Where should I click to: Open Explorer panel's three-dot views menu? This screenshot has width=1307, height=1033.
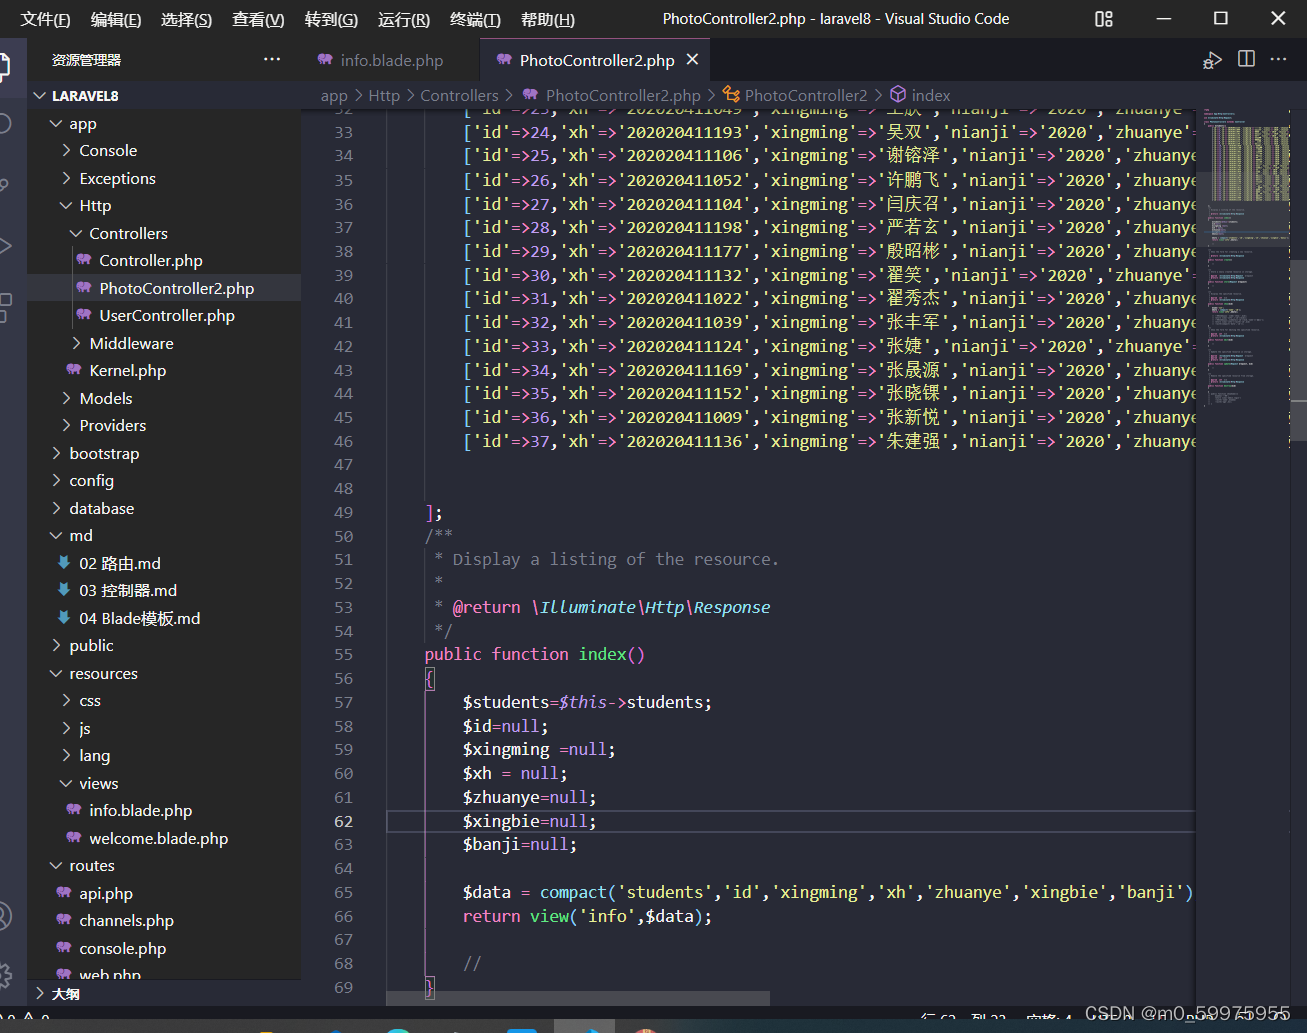point(272,60)
